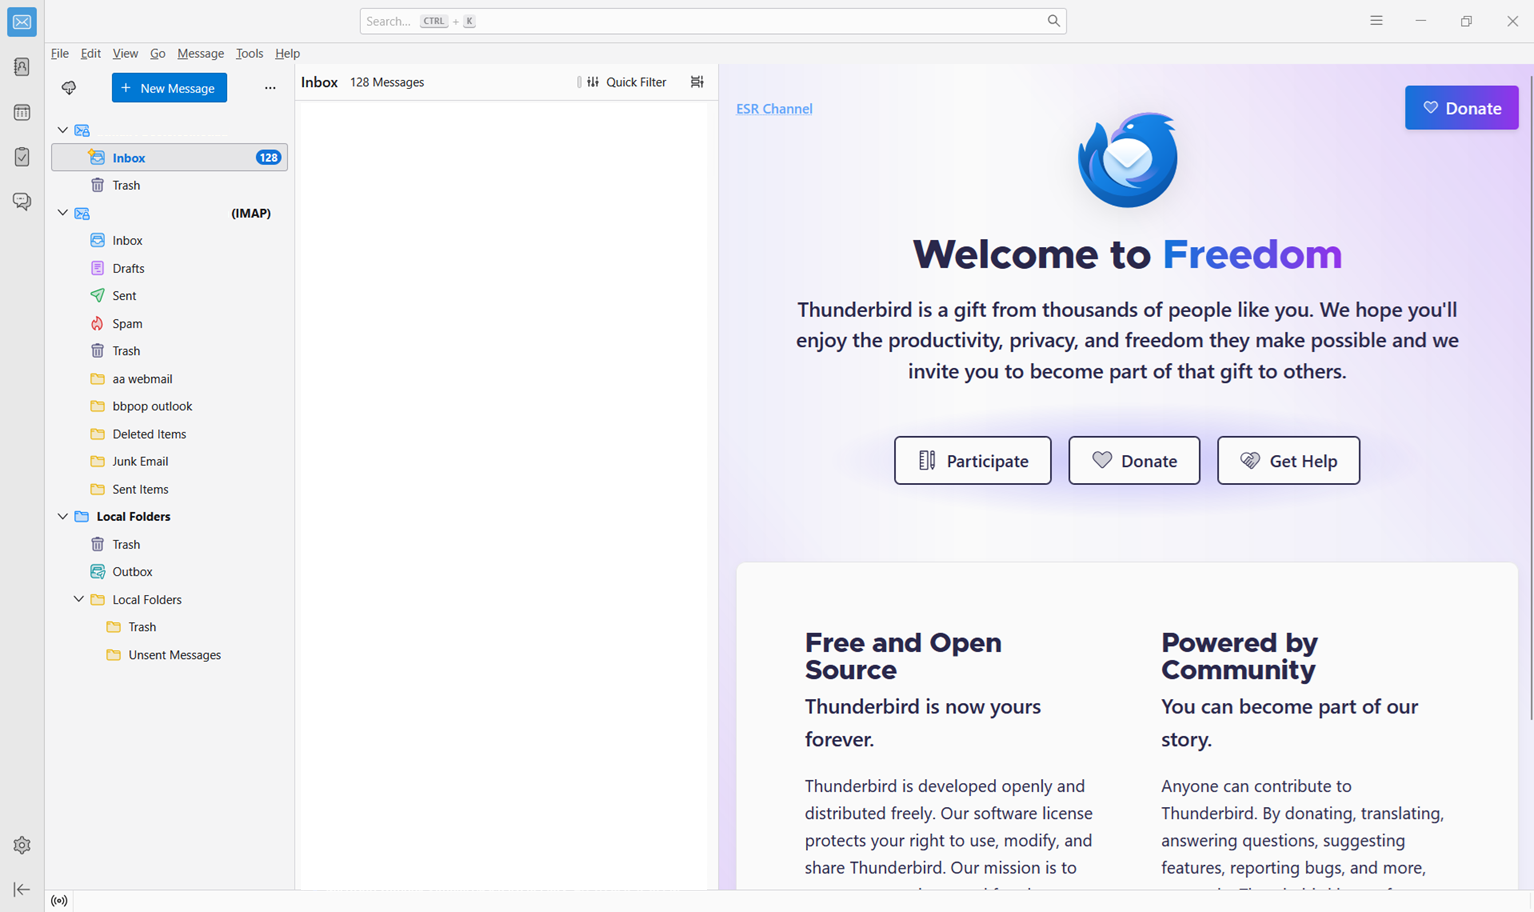Screen dimensions: 1534x912
Task: Click the welcome page vertical scrollbar
Action: (x=1529, y=398)
